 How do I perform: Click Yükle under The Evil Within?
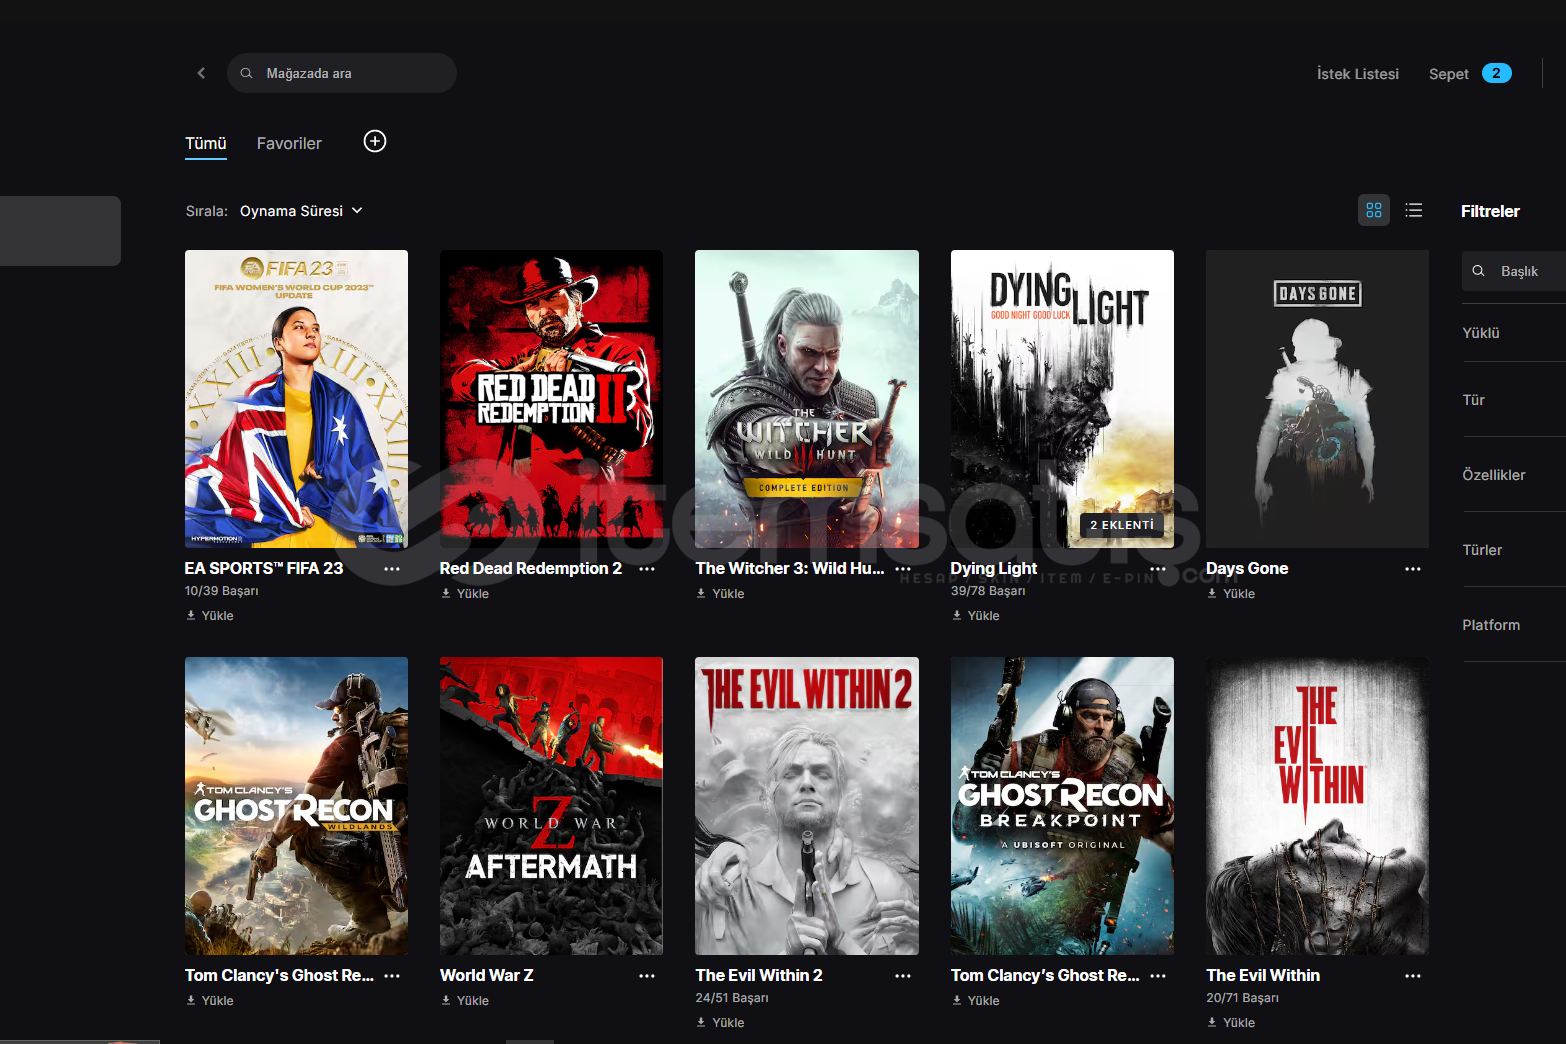[1231, 1023]
